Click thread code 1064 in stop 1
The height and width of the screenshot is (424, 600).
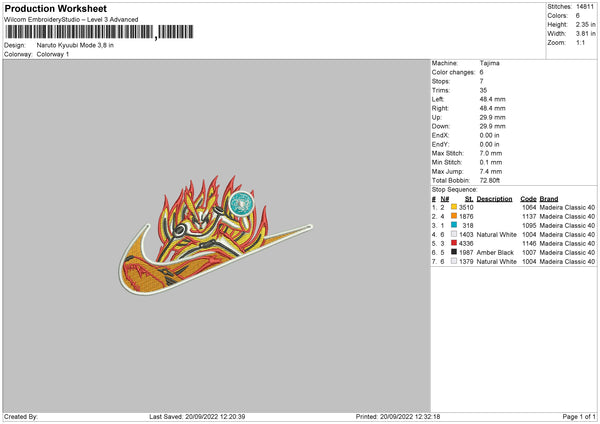tap(529, 207)
